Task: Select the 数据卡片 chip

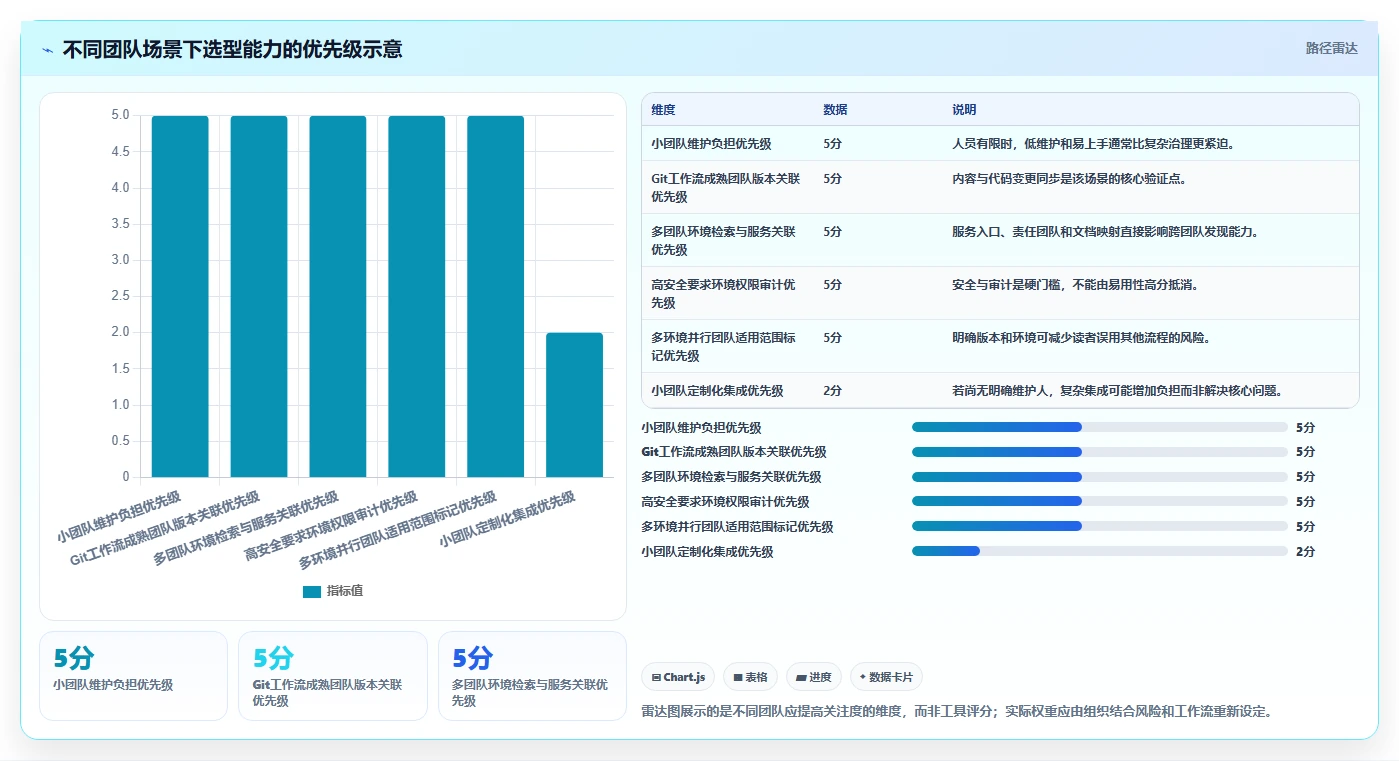Action: click(x=886, y=677)
